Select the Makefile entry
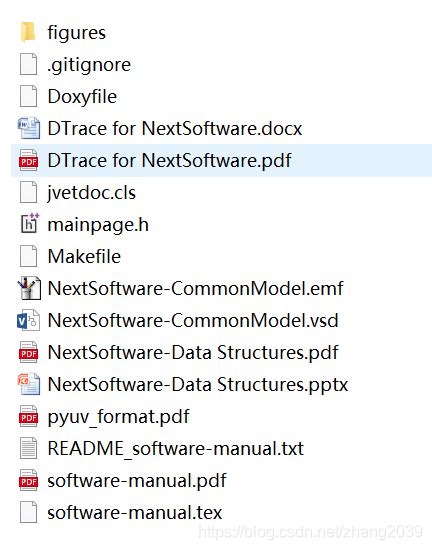 pyautogui.click(x=84, y=256)
